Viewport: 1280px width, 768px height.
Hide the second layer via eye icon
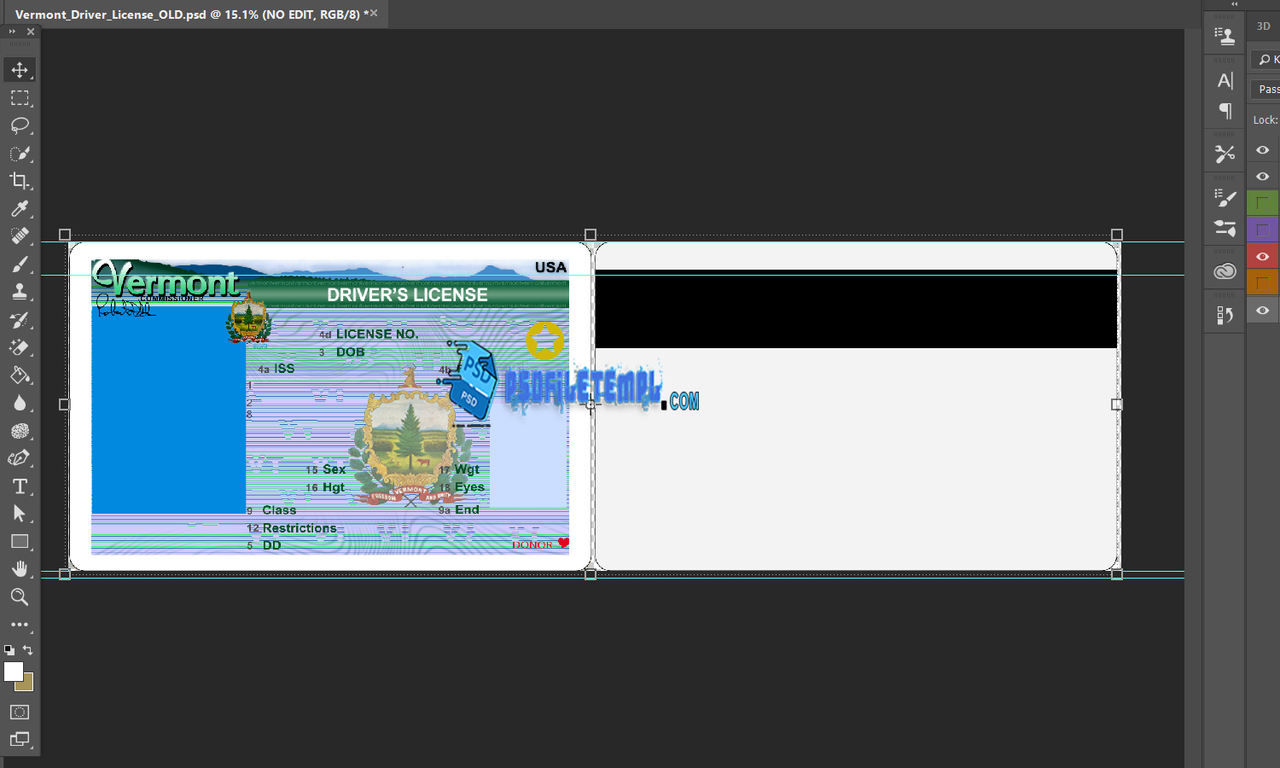click(1263, 177)
